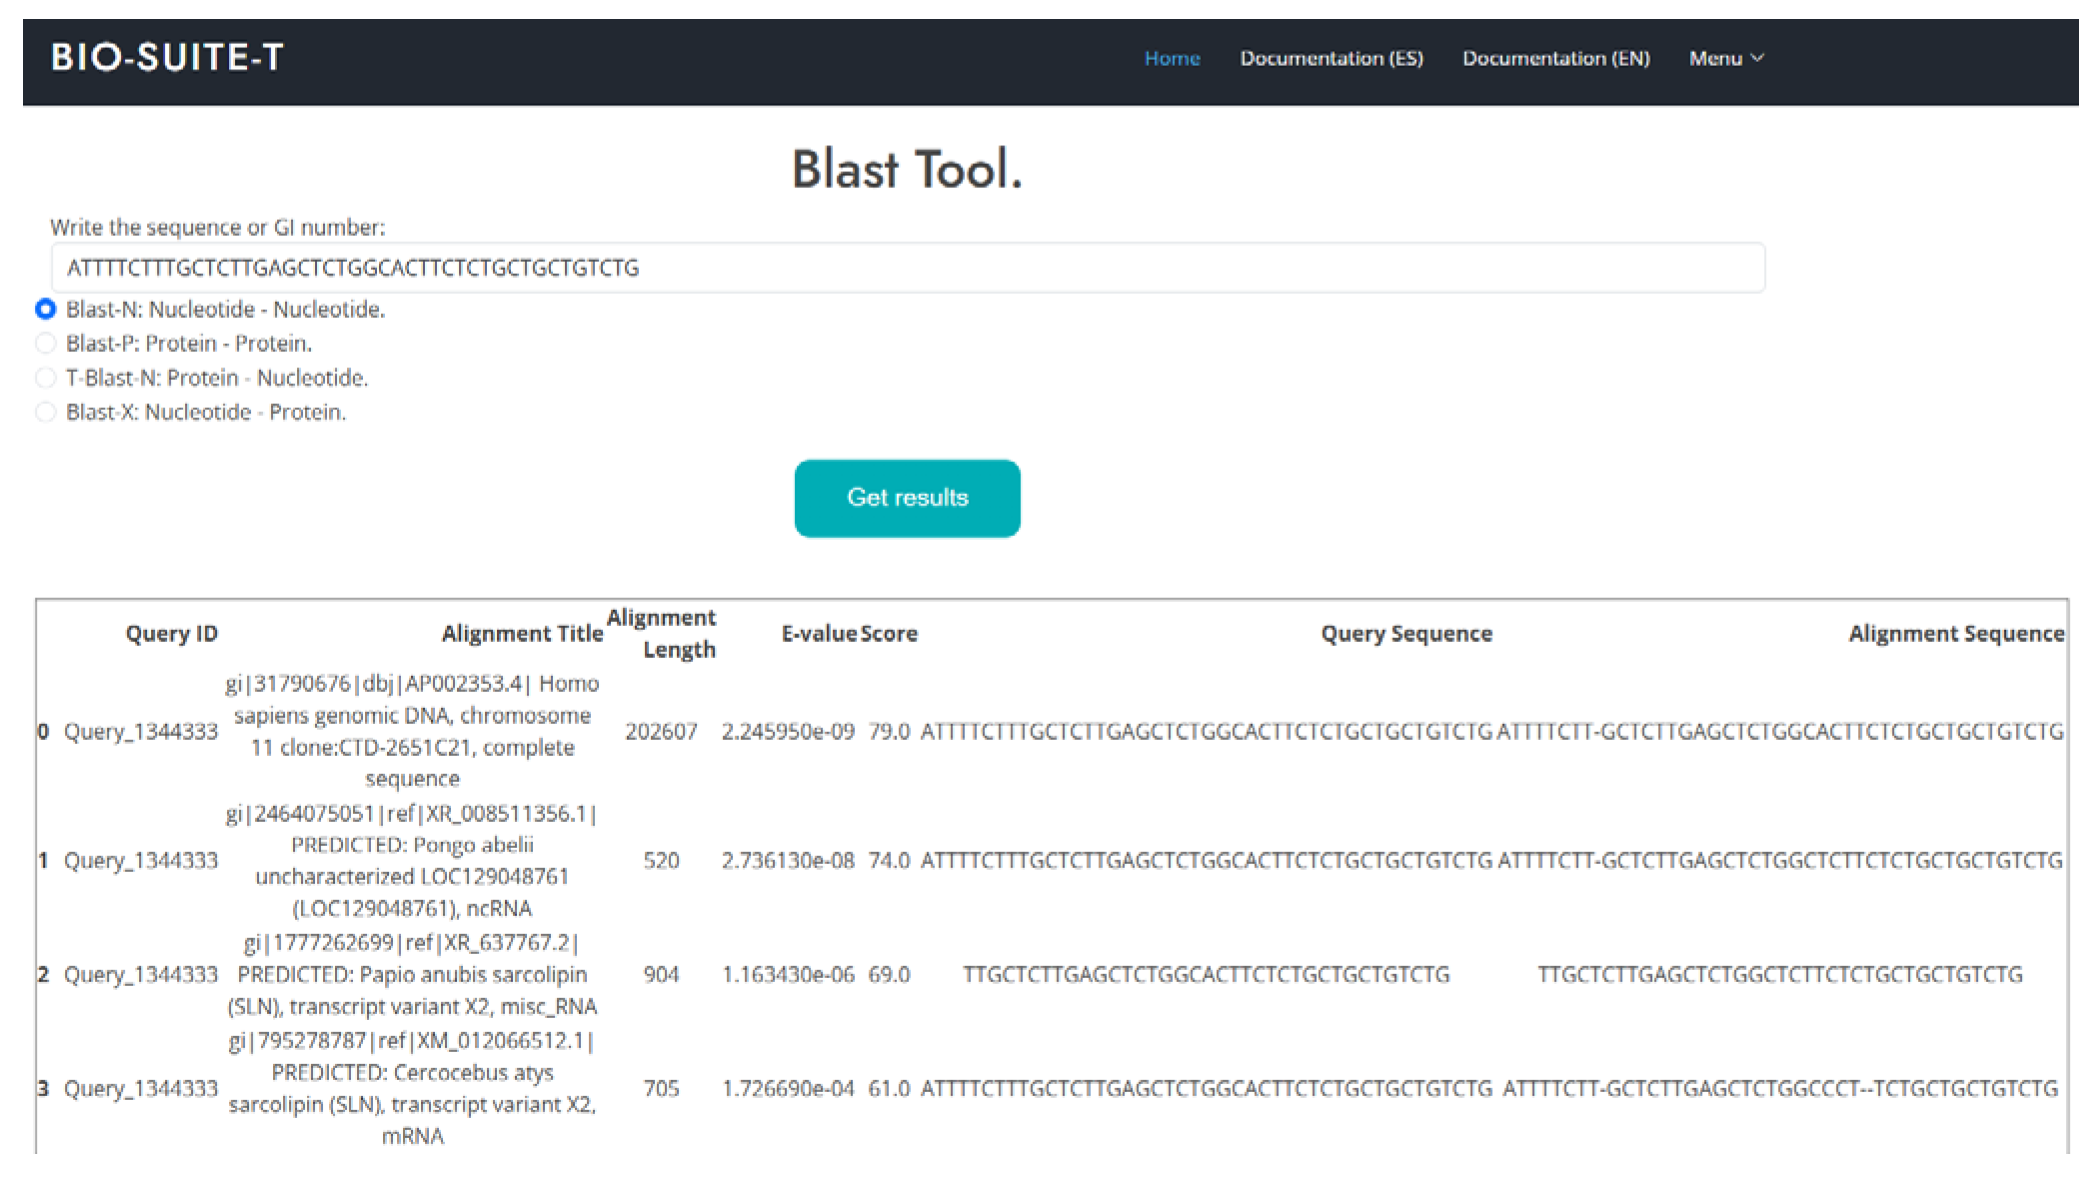Viewport: 2088px width, 1189px height.
Task: Click the Blast Tool. heading
Action: 907,168
